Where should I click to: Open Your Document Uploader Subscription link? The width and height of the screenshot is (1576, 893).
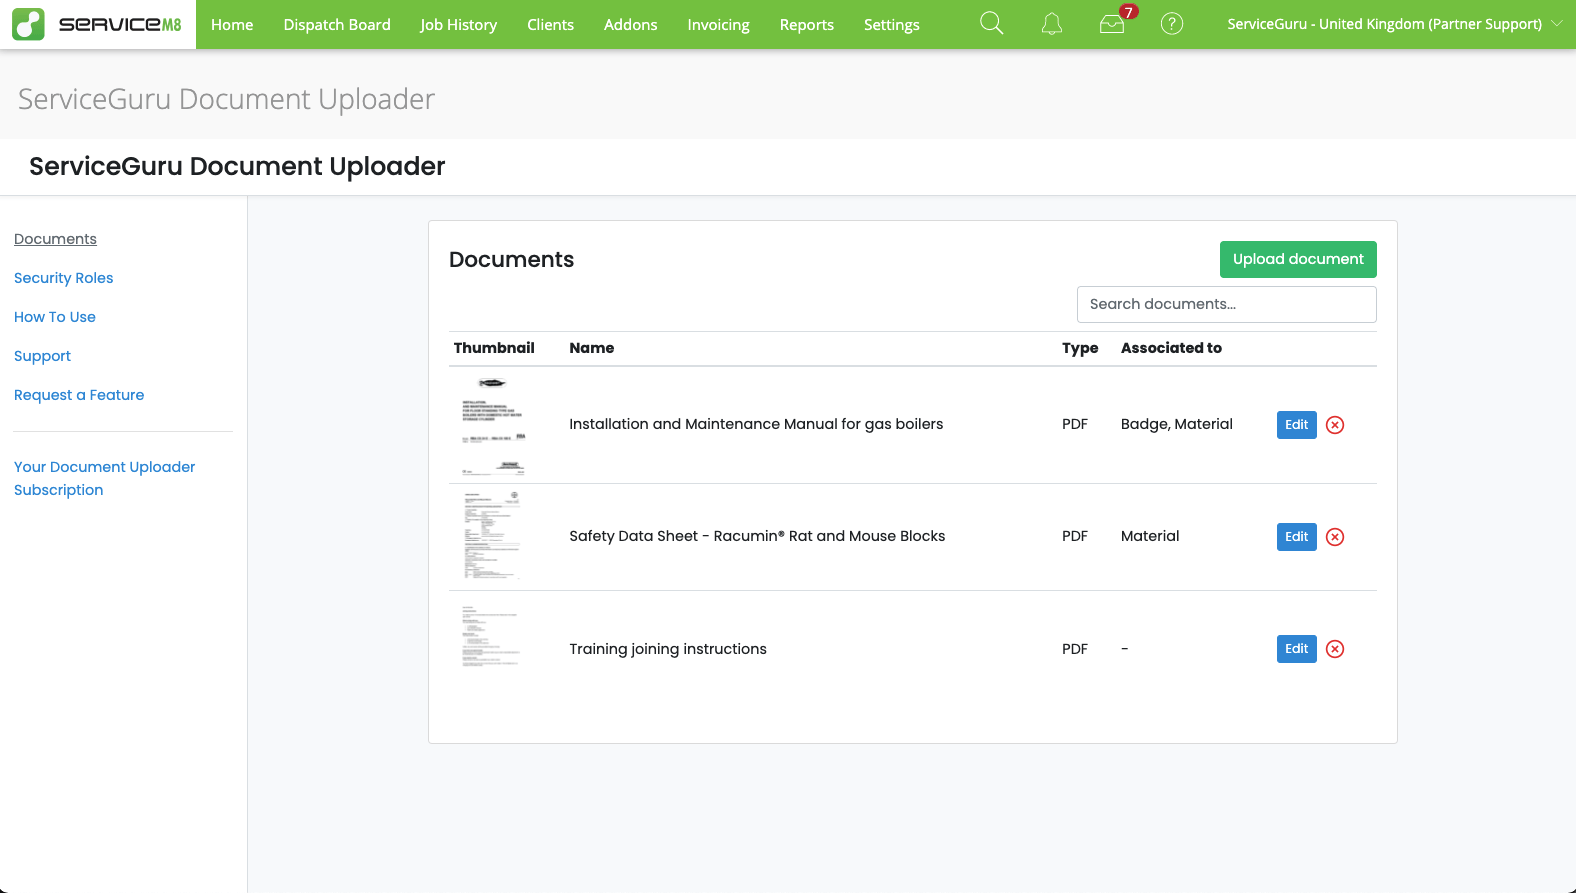pos(104,478)
